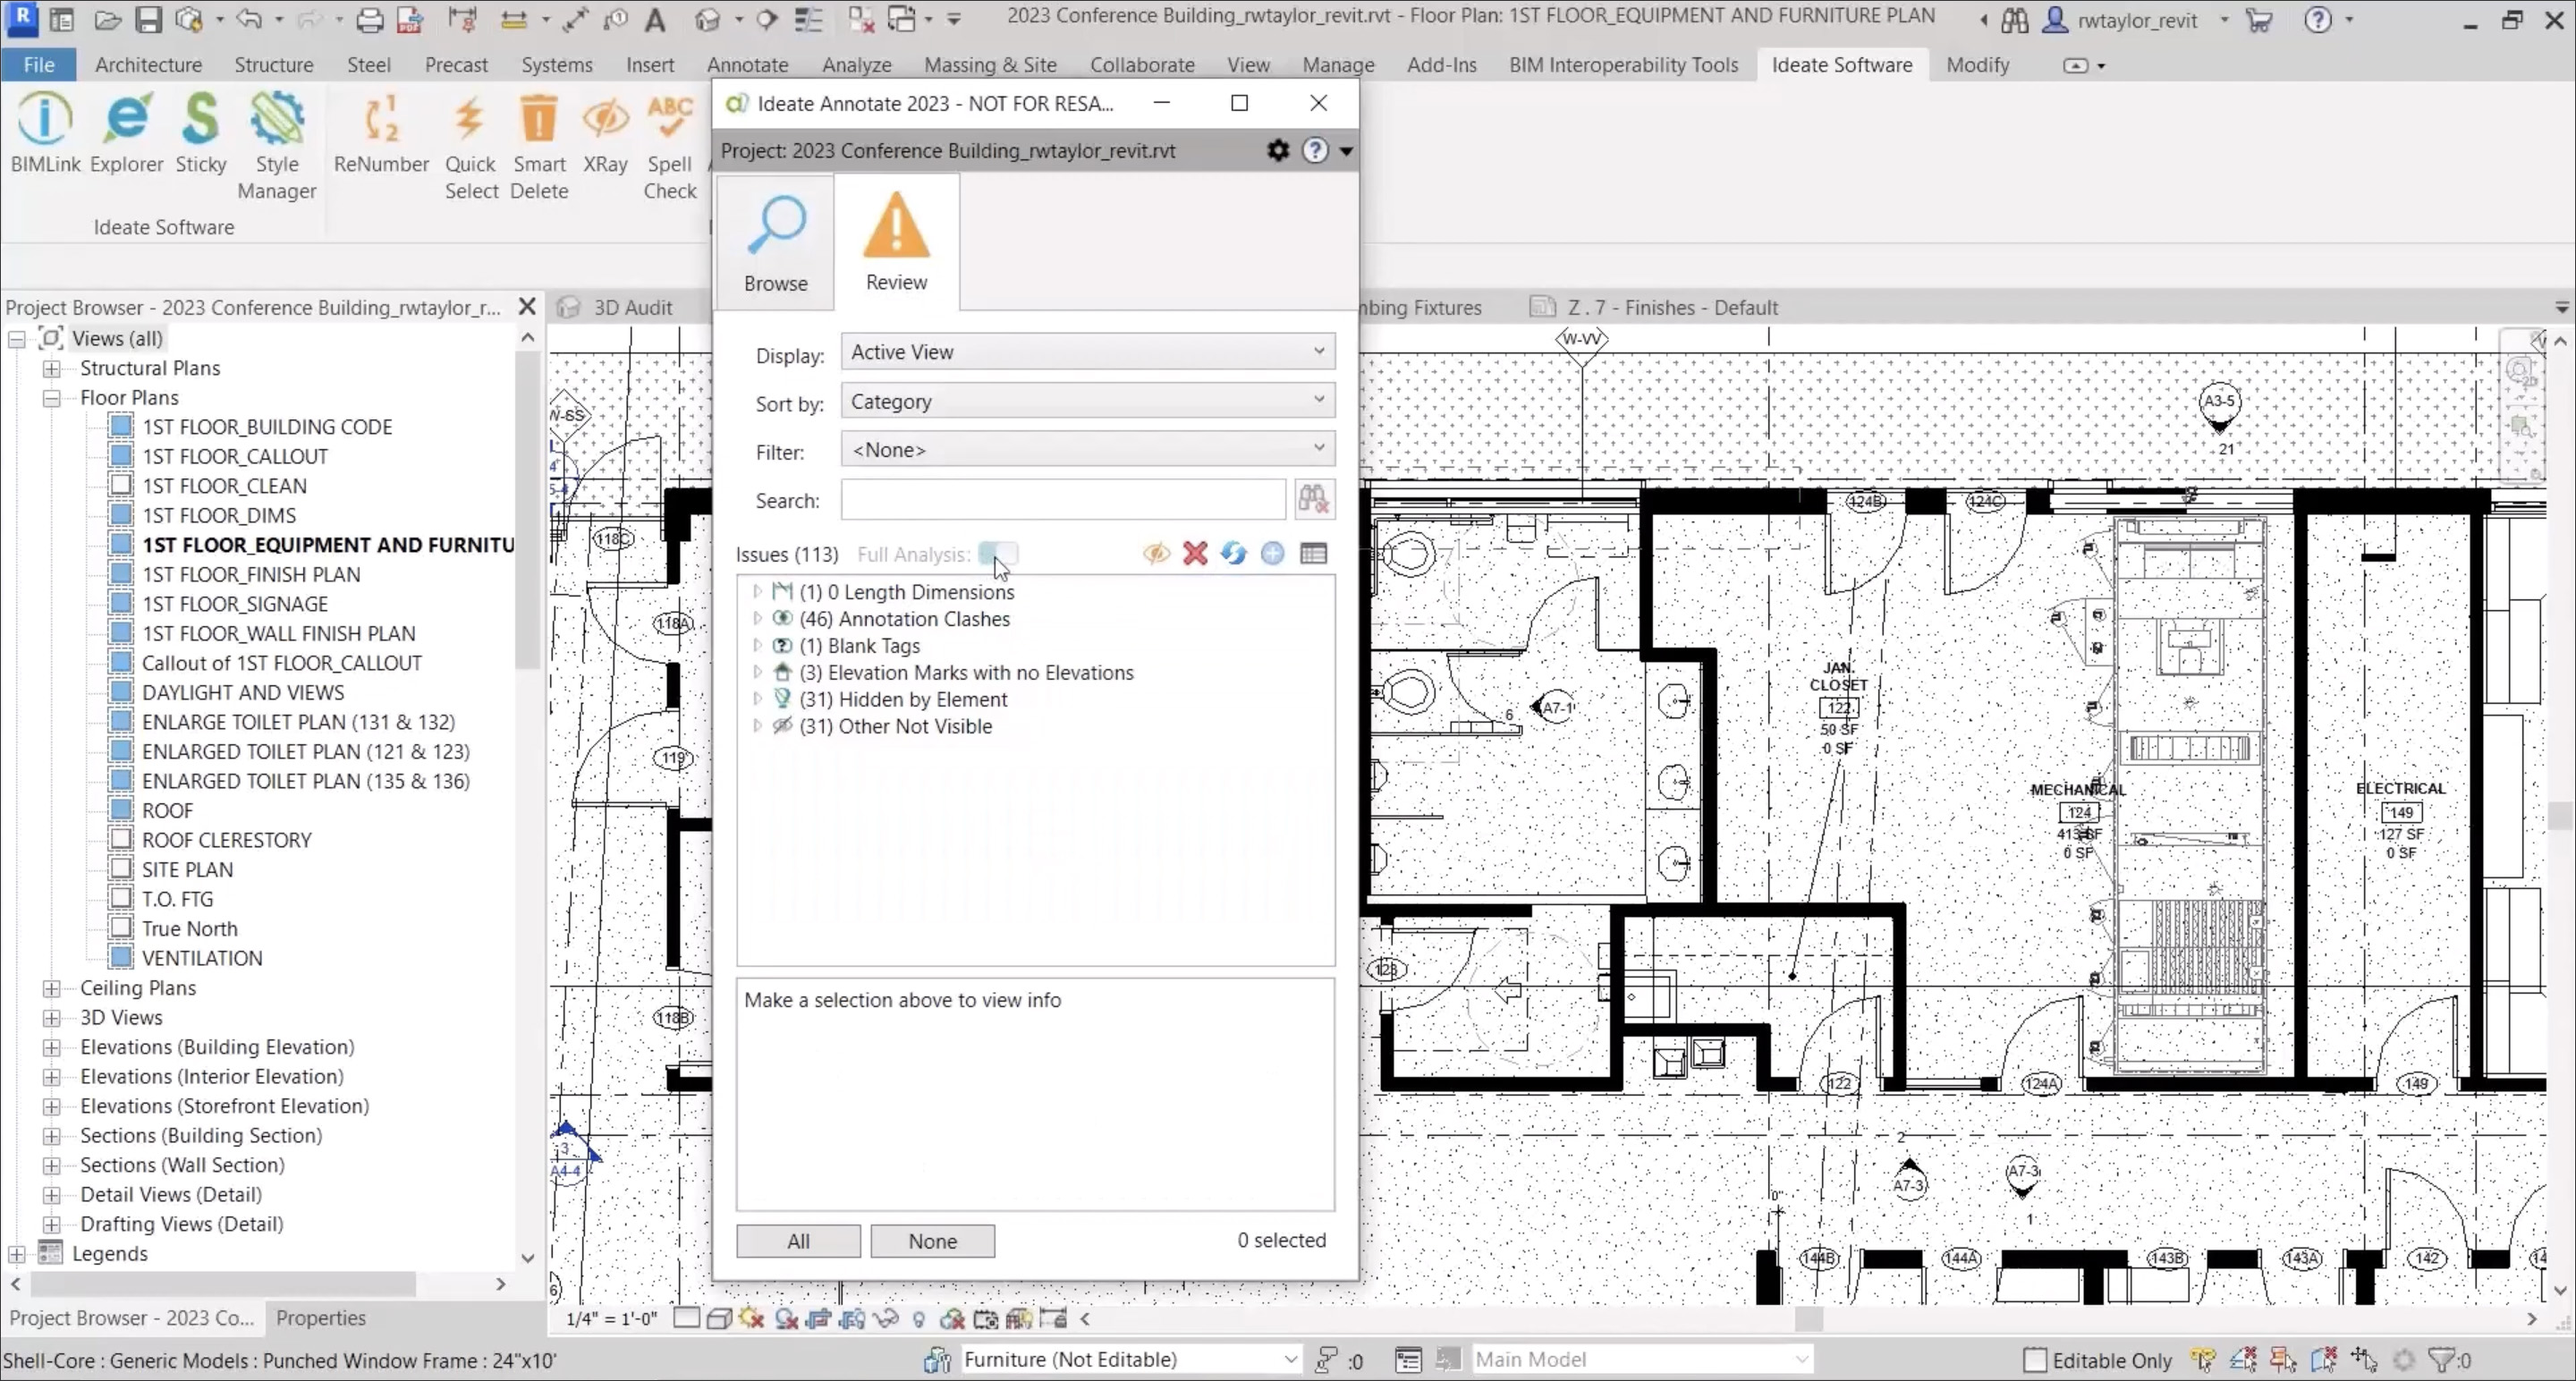Viewport: 2576px width, 1381px height.
Task: Open the Filter dropdown set to None
Action: click(1088, 449)
